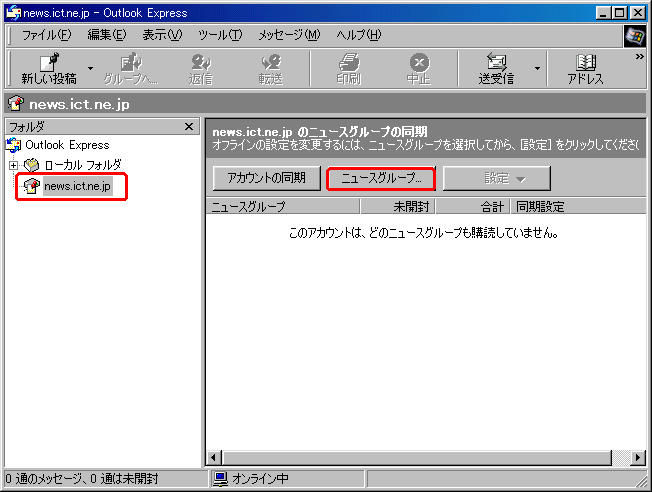Open the ファイル(F) menu
Viewport: 652px width, 492px height.
[47, 35]
